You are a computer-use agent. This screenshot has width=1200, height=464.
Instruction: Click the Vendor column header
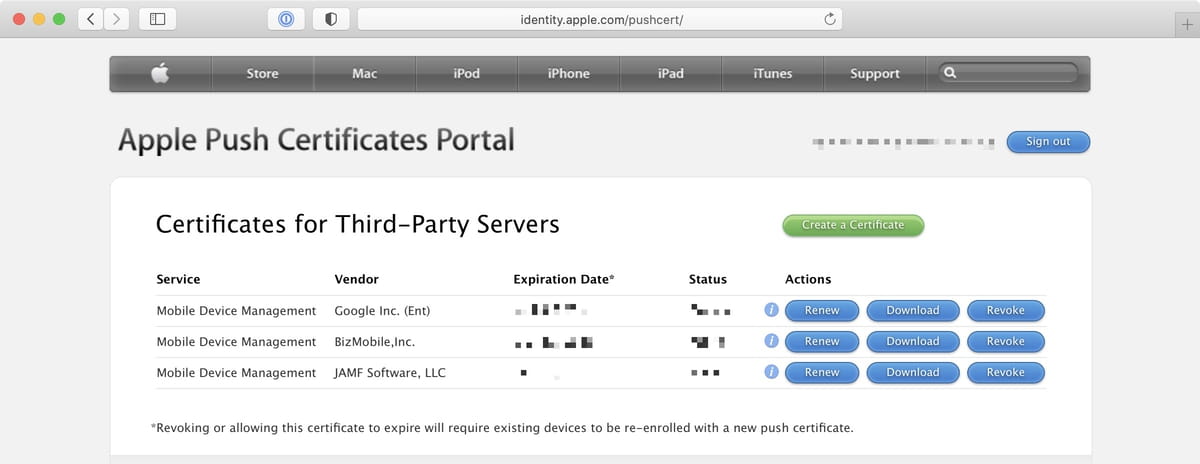pyautogui.click(x=356, y=279)
